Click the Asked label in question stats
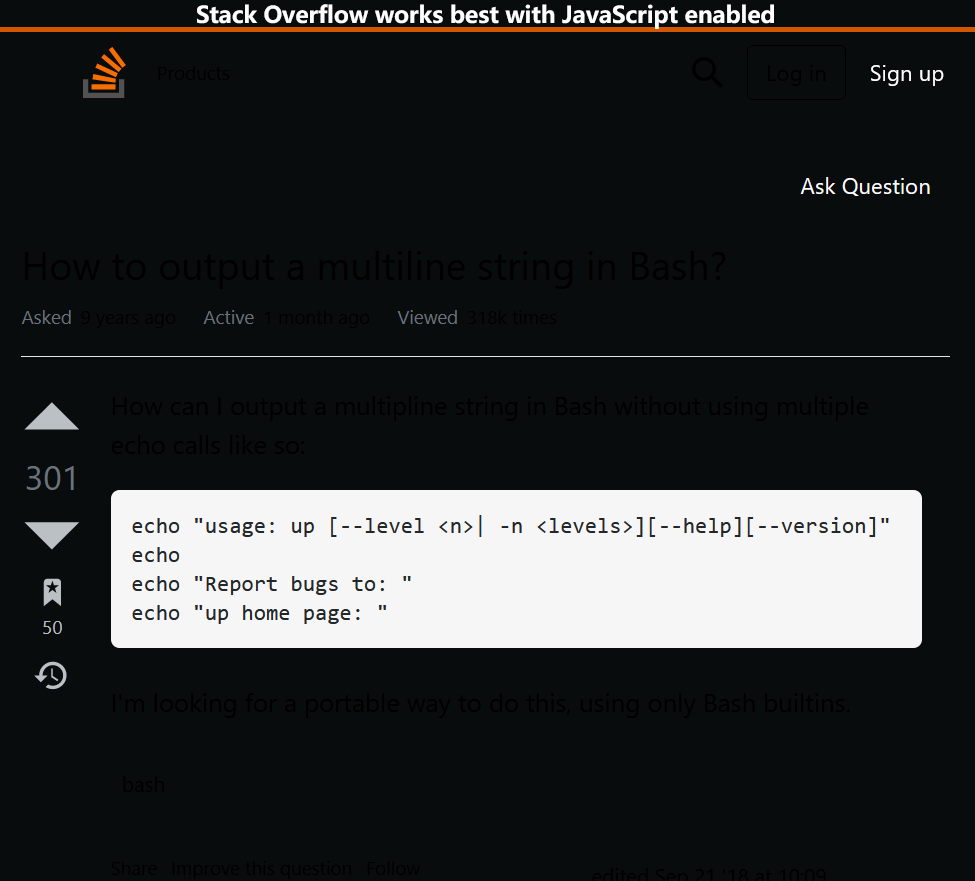This screenshot has width=975, height=881. pos(46,317)
